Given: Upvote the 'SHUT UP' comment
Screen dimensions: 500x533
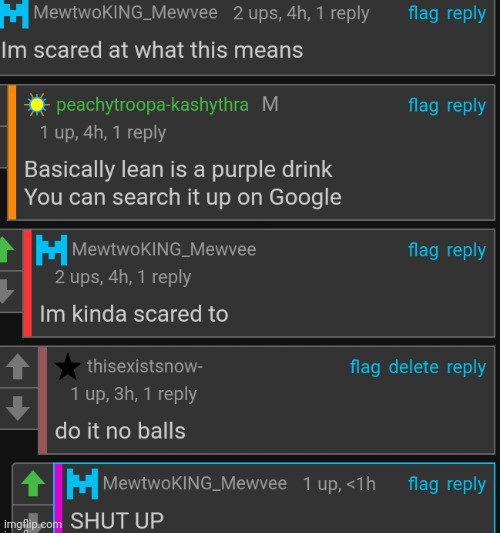Looking at the screenshot, I should (33, 483).
